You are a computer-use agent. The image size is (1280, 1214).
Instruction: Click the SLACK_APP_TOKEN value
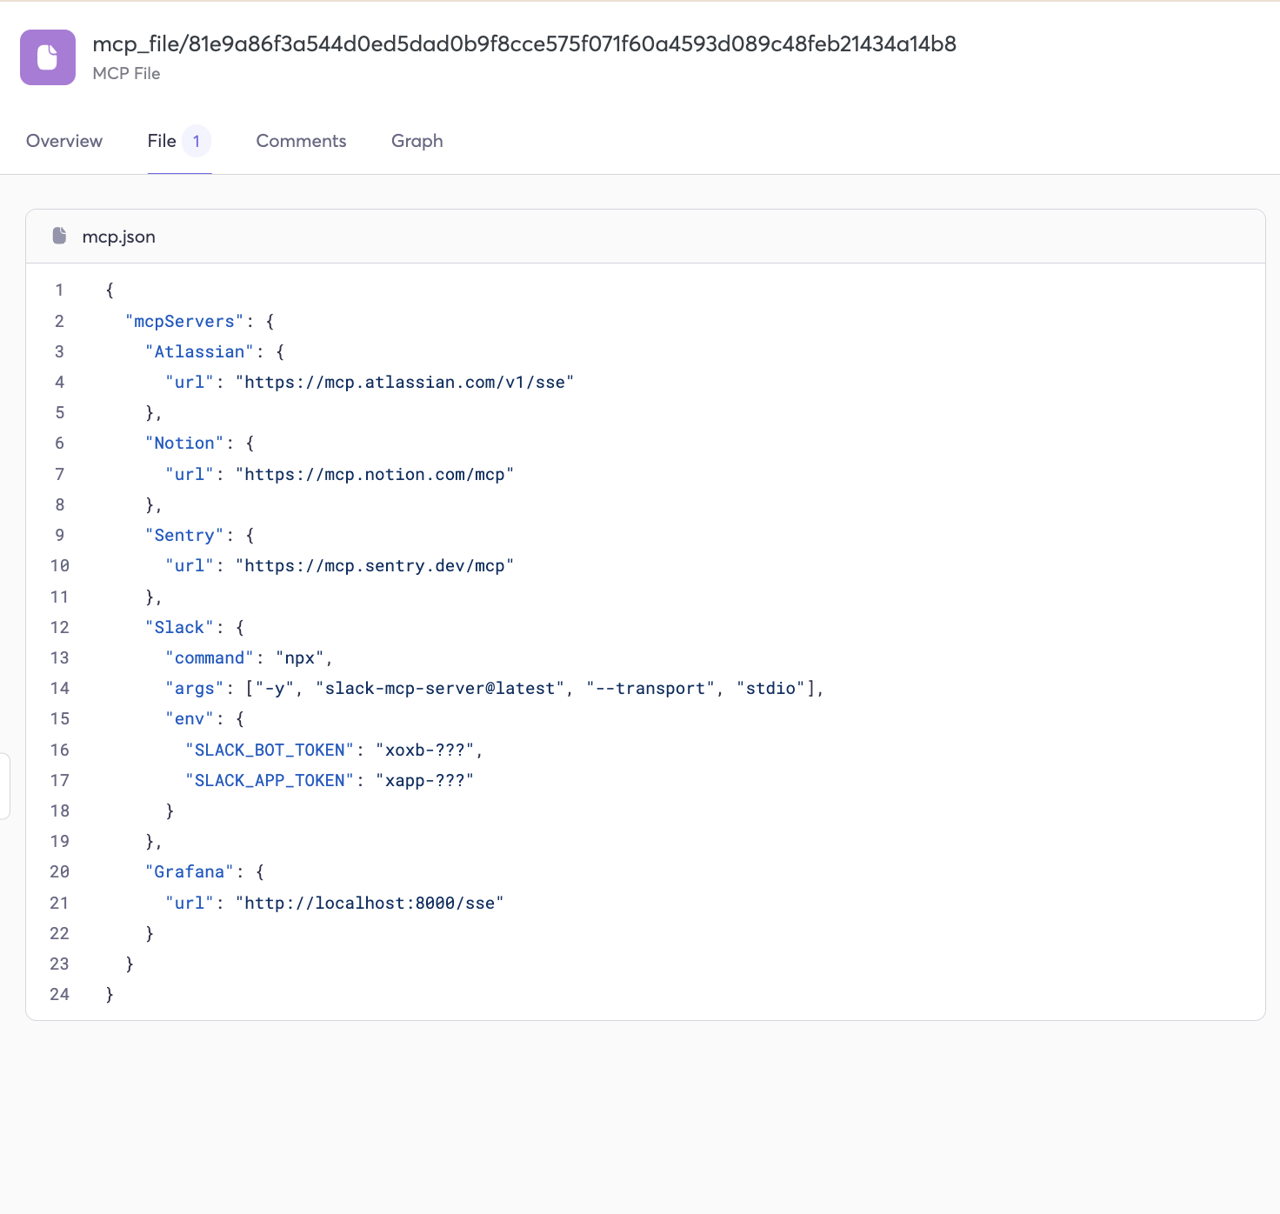pyautogui.click(x=425, y=780)
